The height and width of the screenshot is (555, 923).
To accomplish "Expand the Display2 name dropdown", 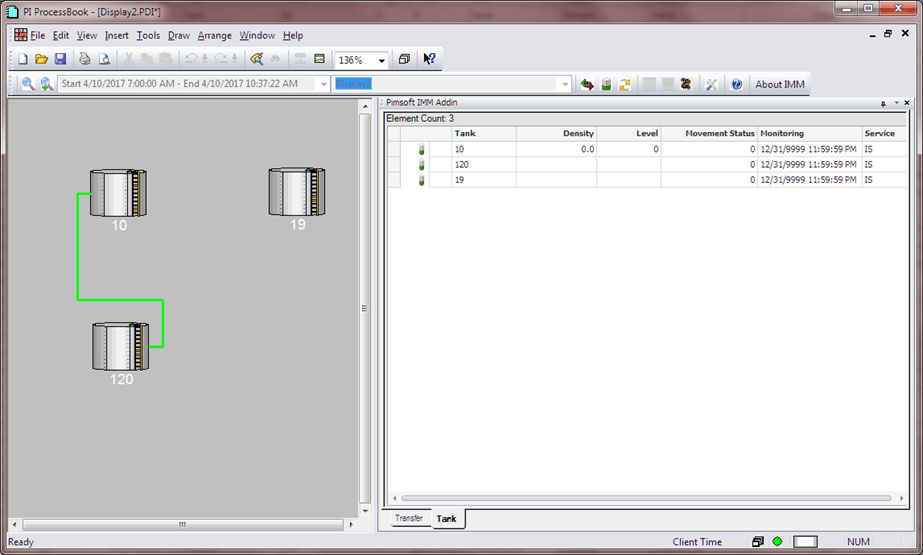I will (565, 85).
